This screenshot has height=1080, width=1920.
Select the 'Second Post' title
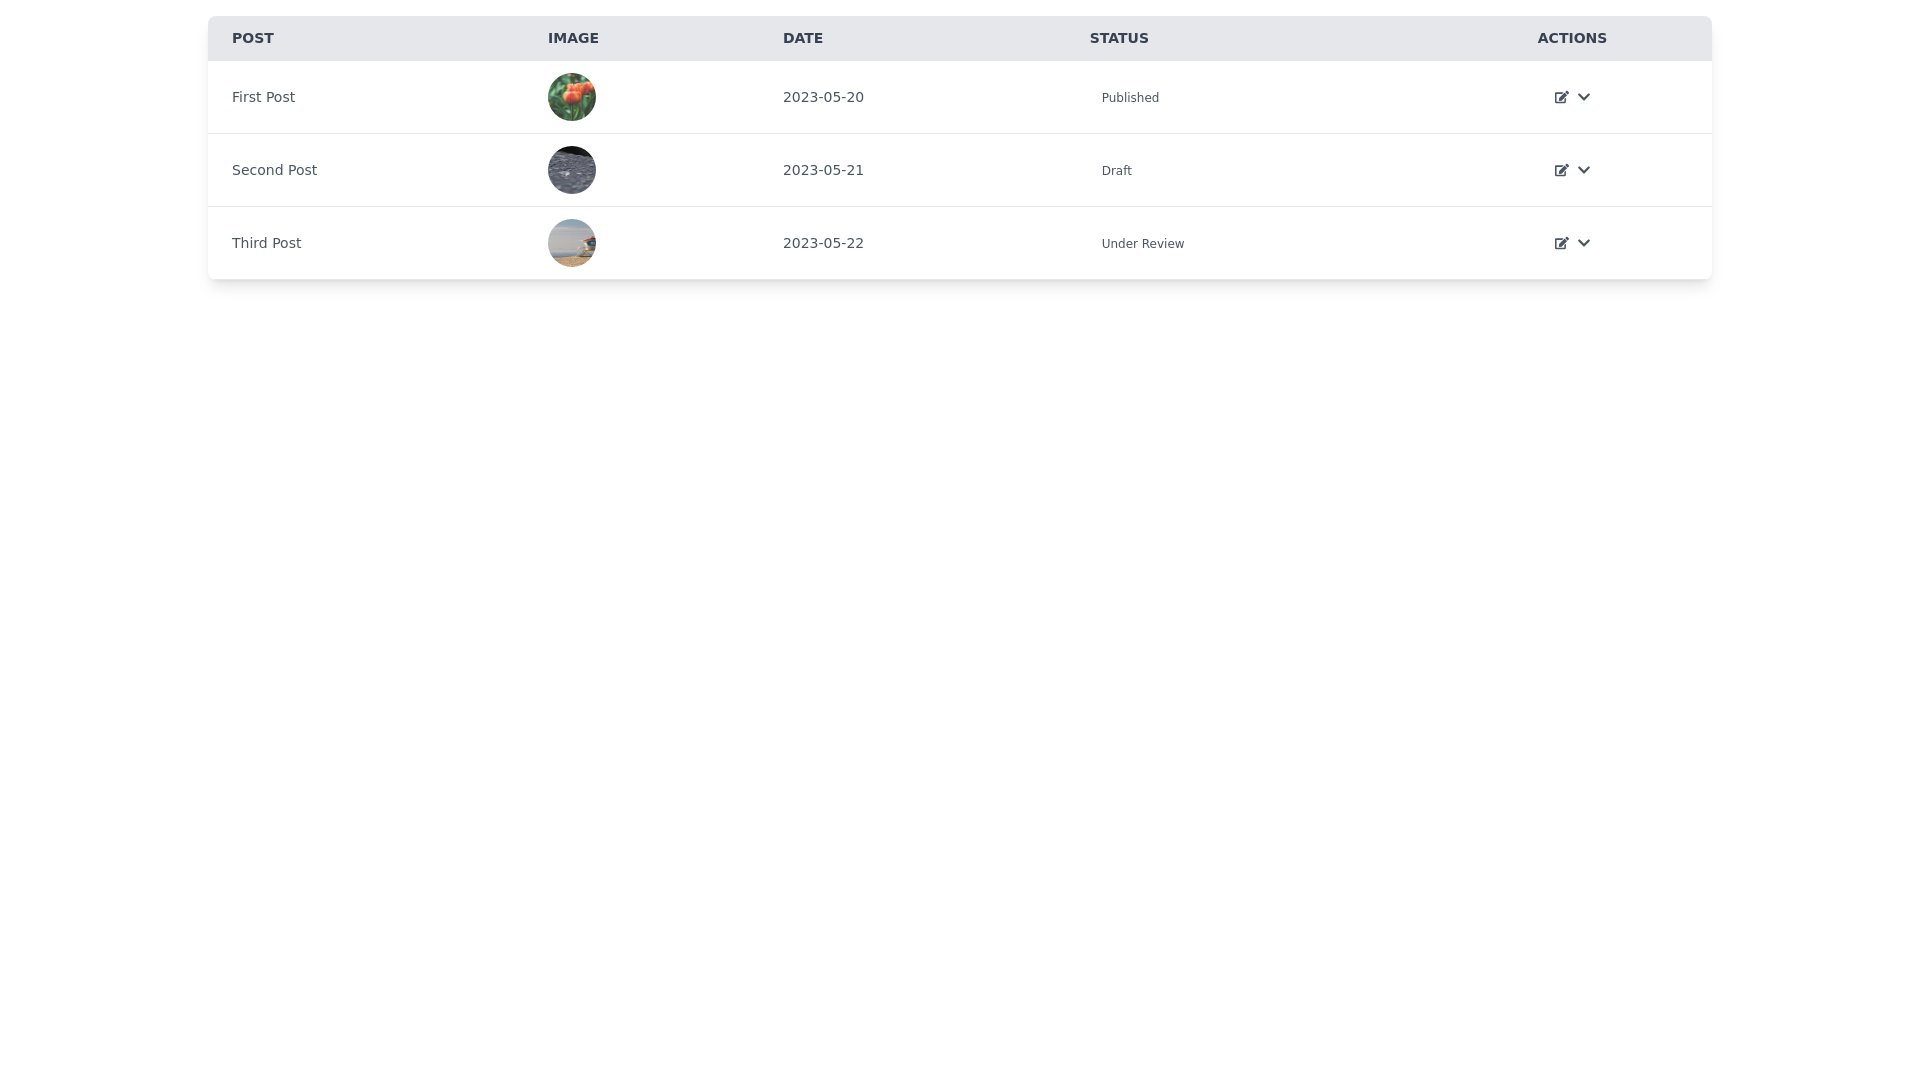[x=274, y=170]
